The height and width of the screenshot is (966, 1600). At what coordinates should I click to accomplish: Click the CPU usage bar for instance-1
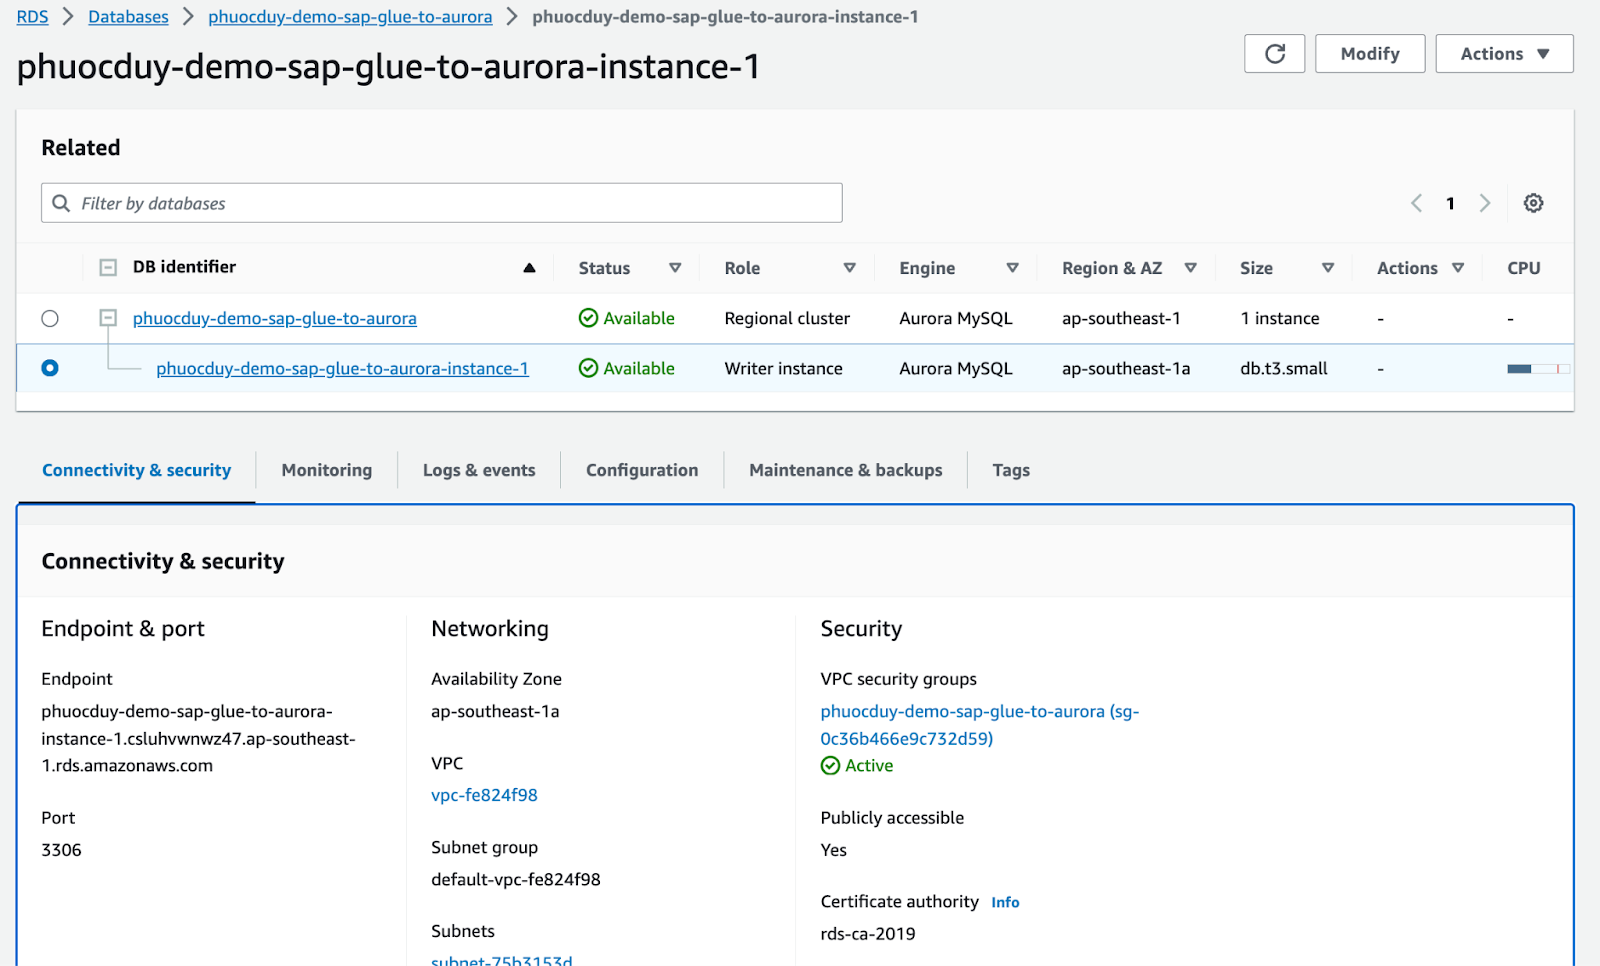tap(1538, 369)
